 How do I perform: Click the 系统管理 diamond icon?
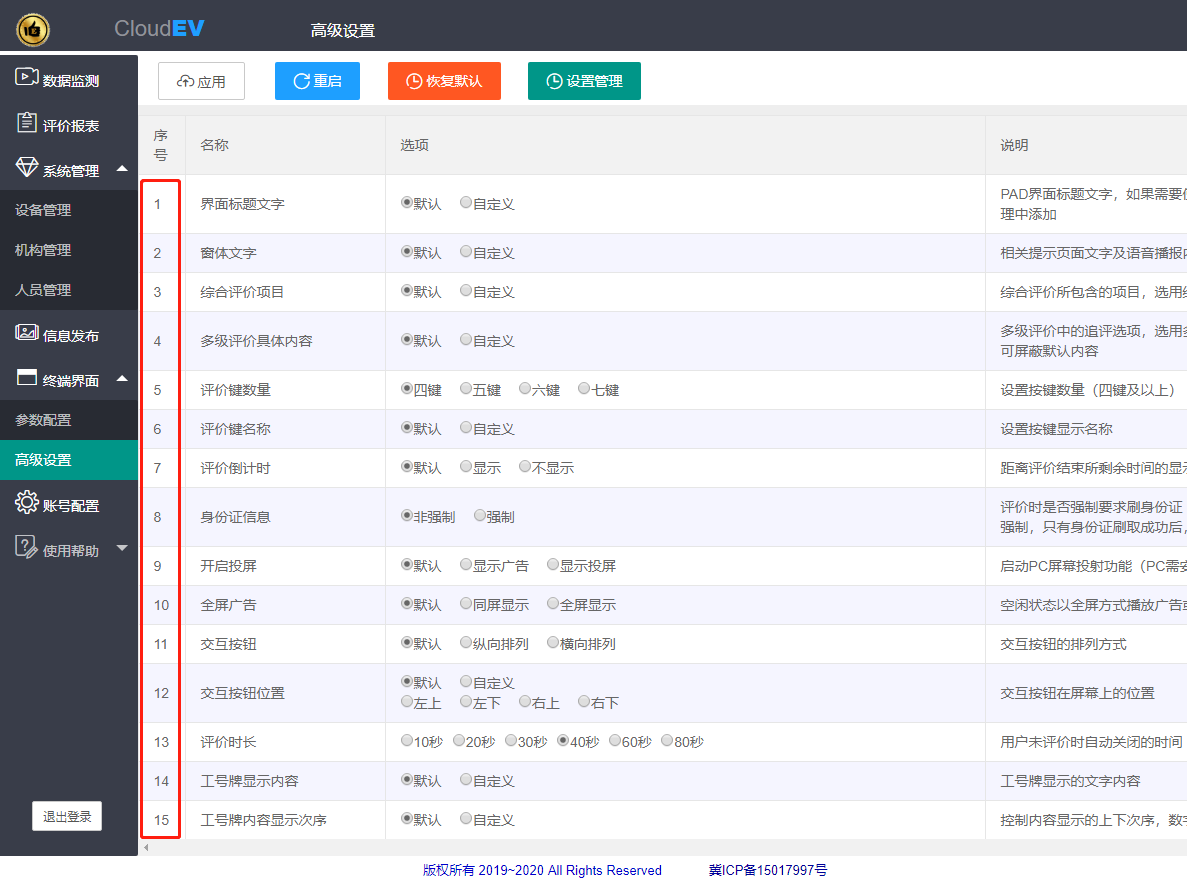[26, 167]
